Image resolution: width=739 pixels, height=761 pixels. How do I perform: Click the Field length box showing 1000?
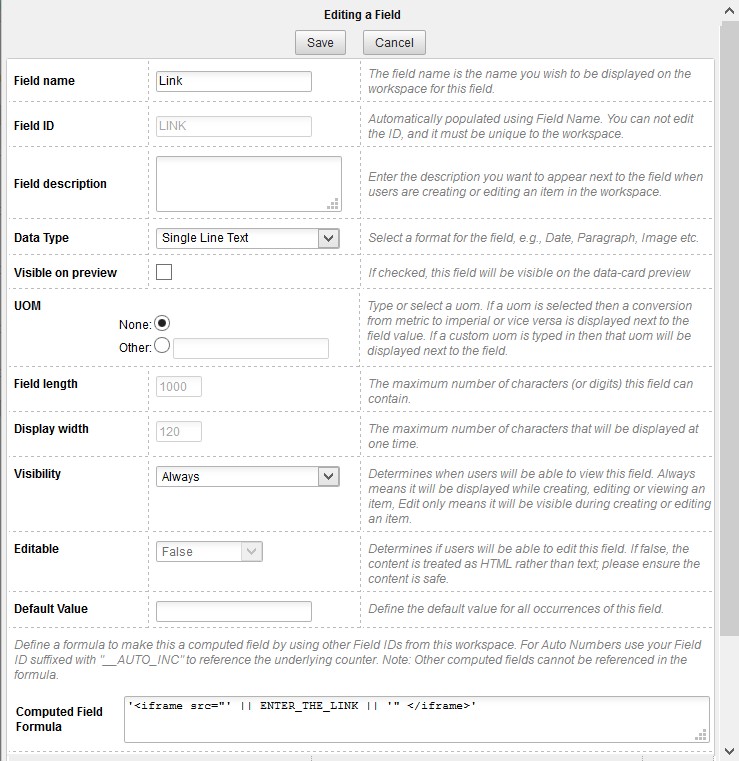[179, 387]
